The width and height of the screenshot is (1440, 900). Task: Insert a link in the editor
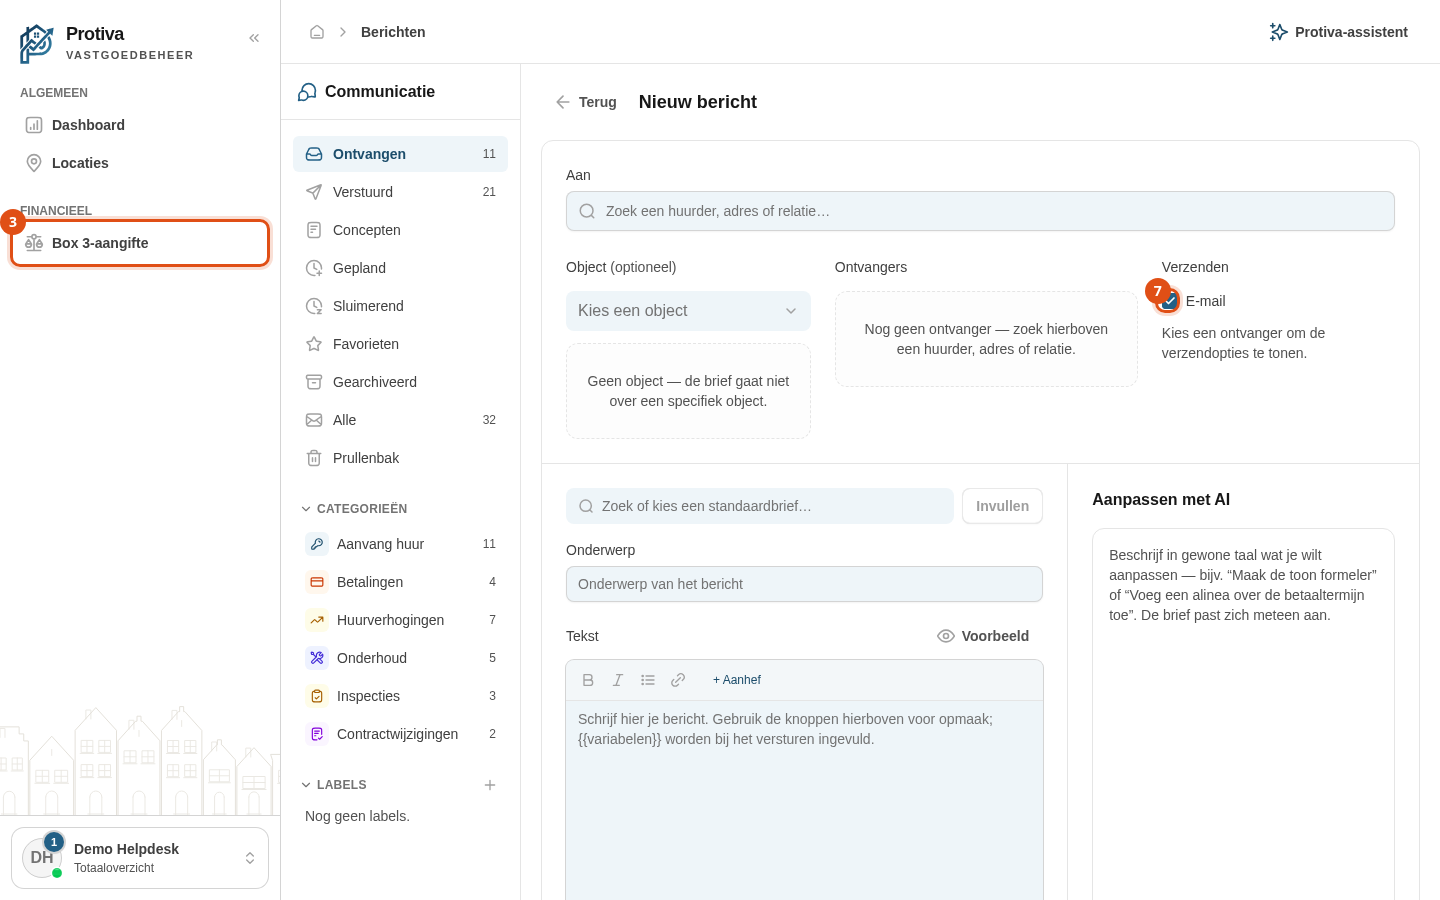click(x=678, y=680)
